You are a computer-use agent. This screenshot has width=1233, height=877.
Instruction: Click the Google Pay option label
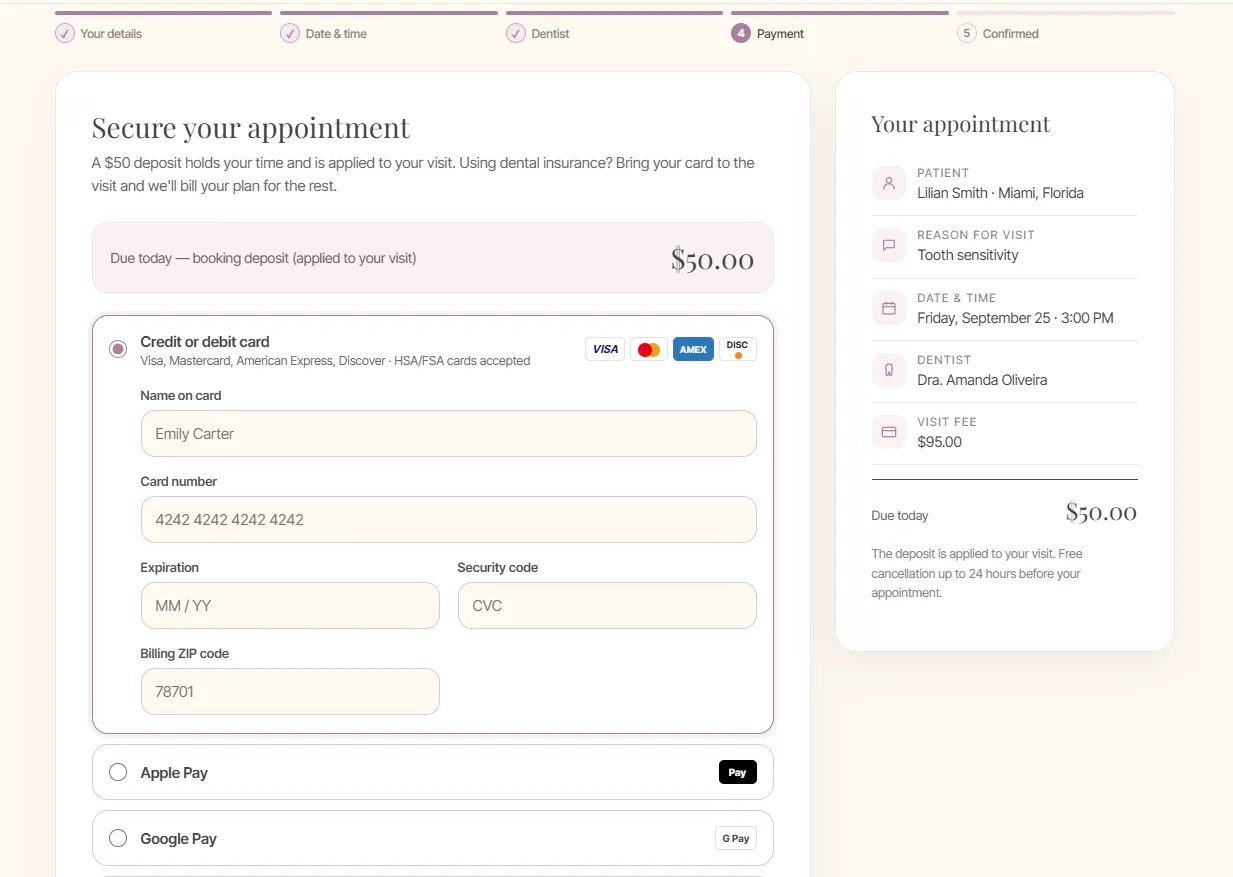point(178,838)
